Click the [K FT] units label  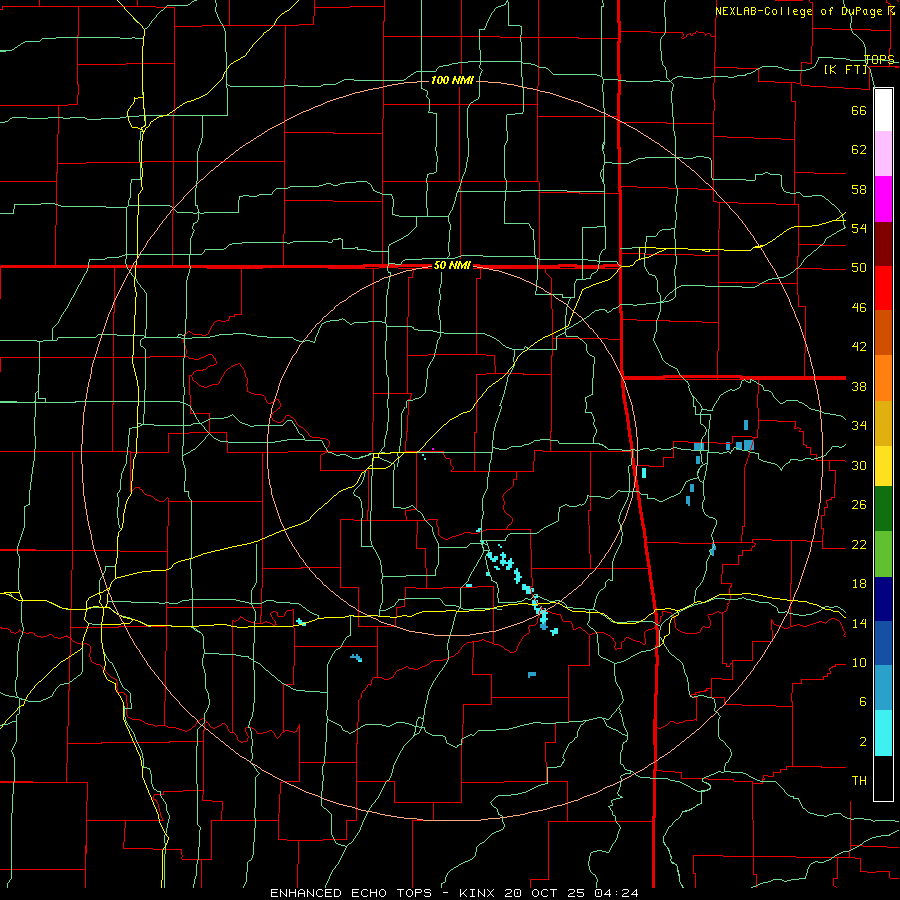pos(846,69)
